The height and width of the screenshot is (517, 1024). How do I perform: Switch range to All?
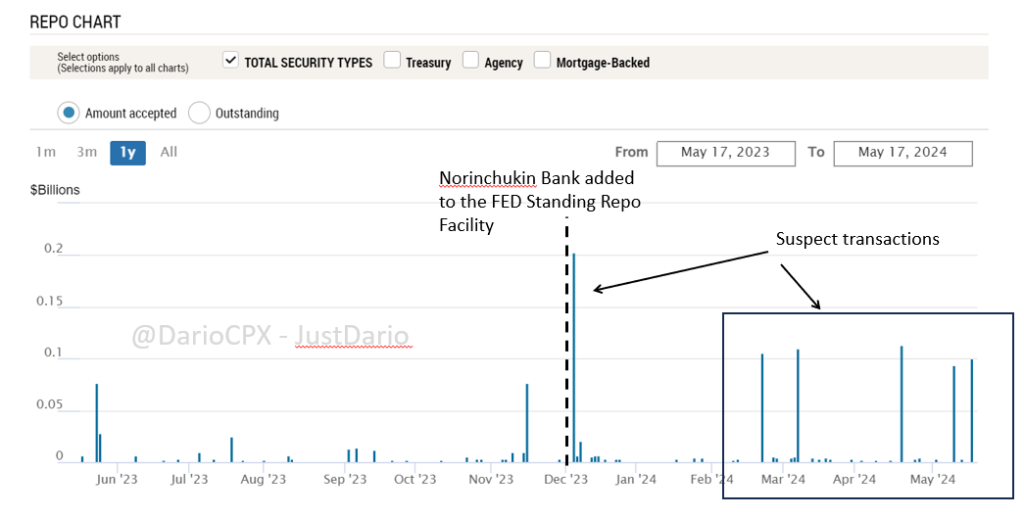(x=168, y=152)
